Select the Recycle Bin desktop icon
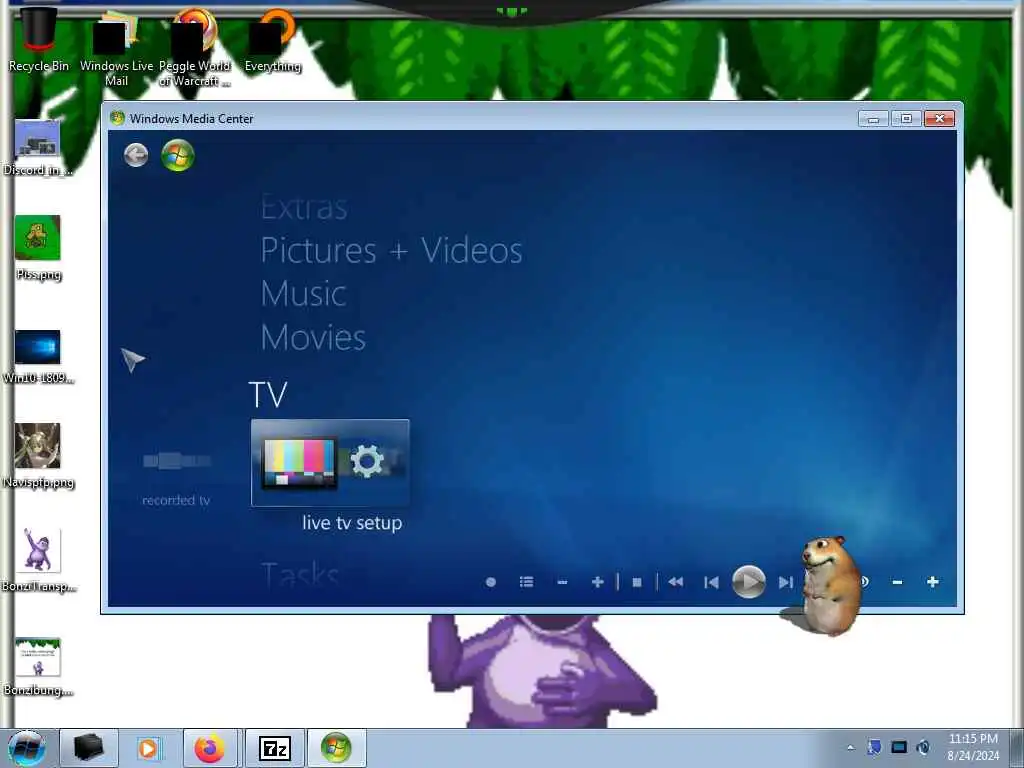 39,39
